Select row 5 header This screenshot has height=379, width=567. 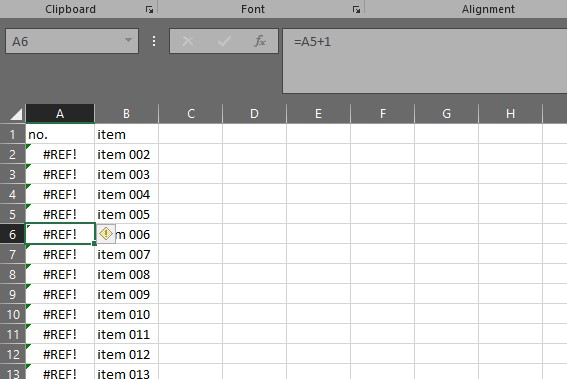pos(12,214)
